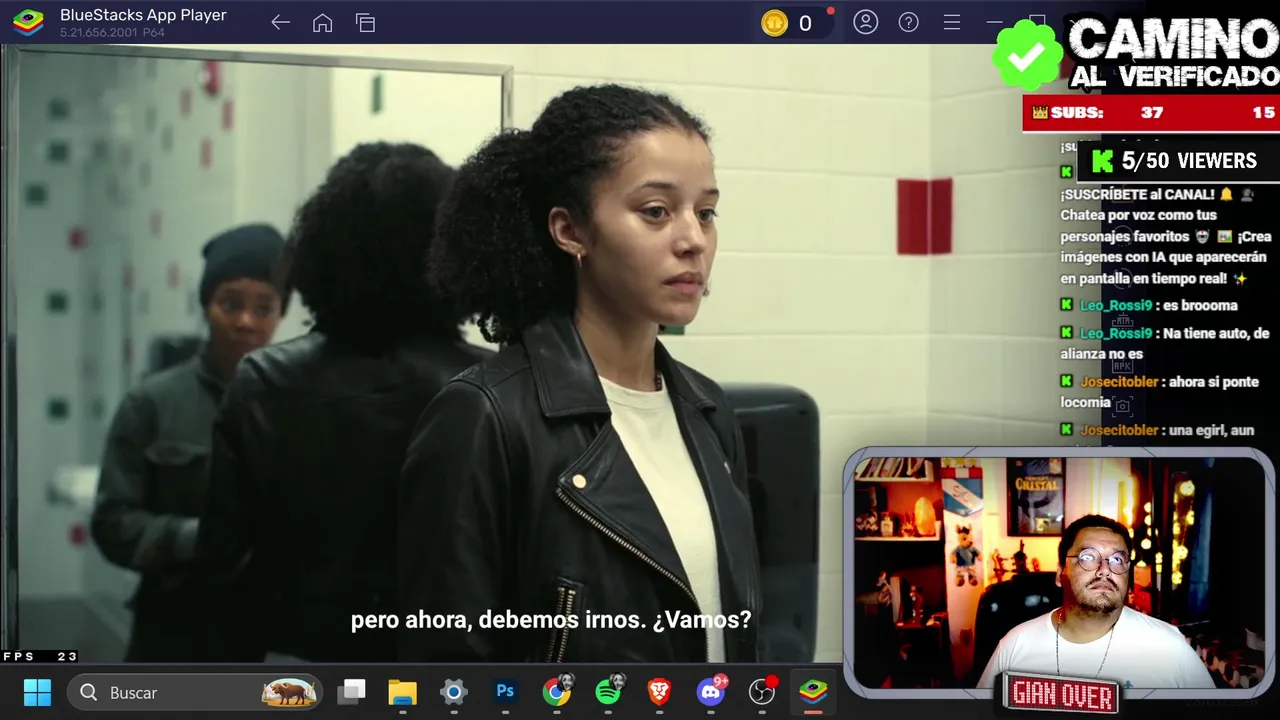Go to the BlueStacks home screen
Viewport: 1280px width, 720px height.
[x=322, y=22]
